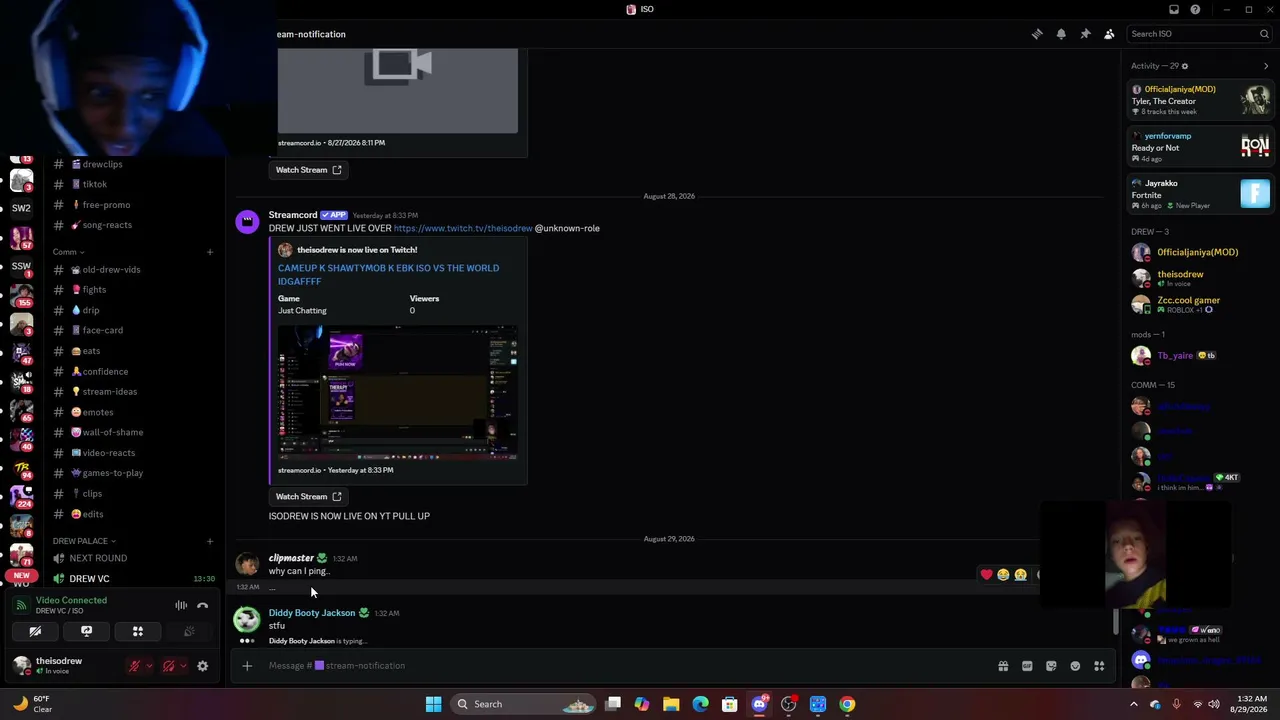Screen dimensions: 1280x720
Task: Click the NEW unread servers pill
Action: [21, 576]
